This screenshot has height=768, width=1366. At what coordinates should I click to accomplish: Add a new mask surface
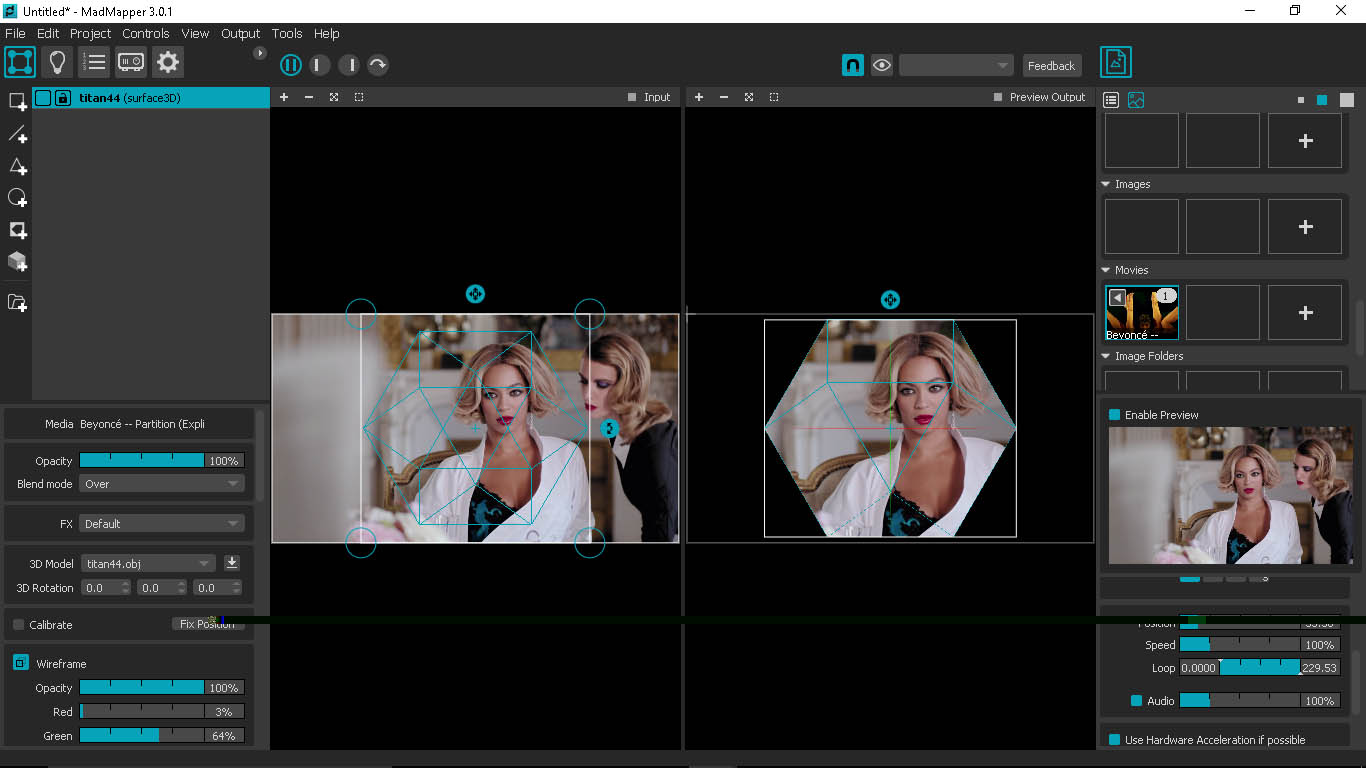coord(17,230)
